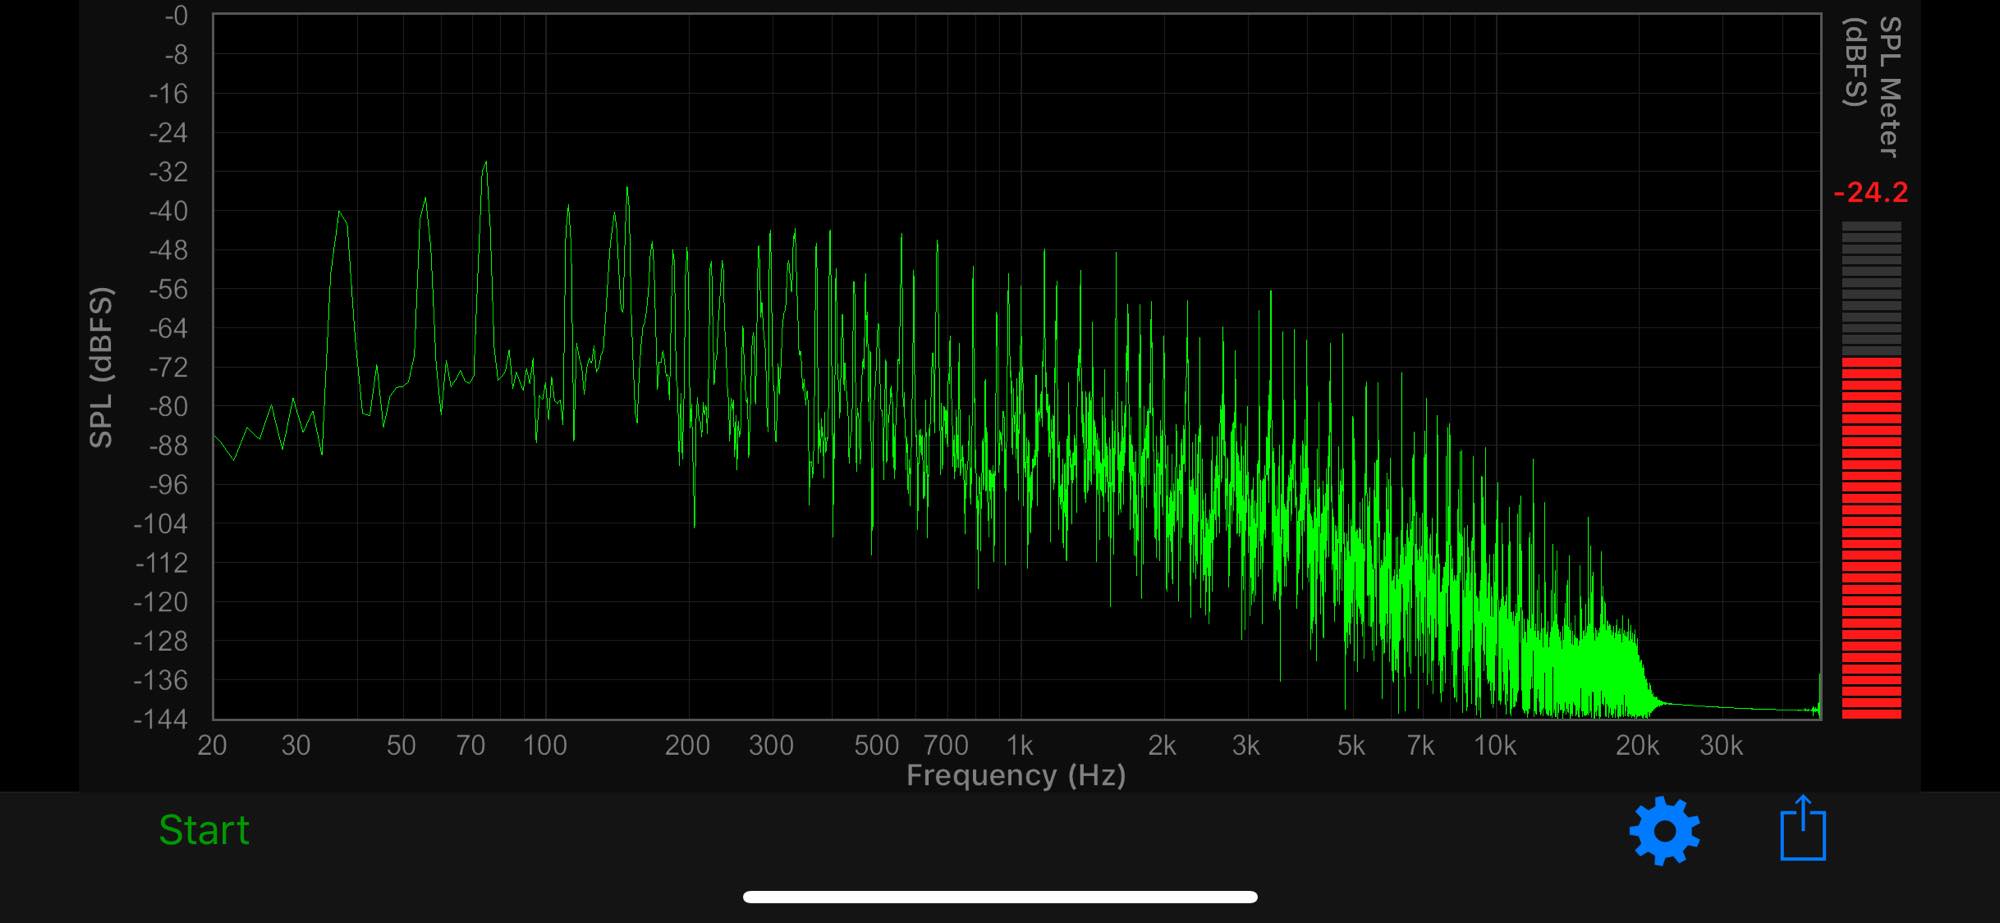Click the -96 level axis label
2000x923 pixels.
pyautogui.click(x=168, y=485)
